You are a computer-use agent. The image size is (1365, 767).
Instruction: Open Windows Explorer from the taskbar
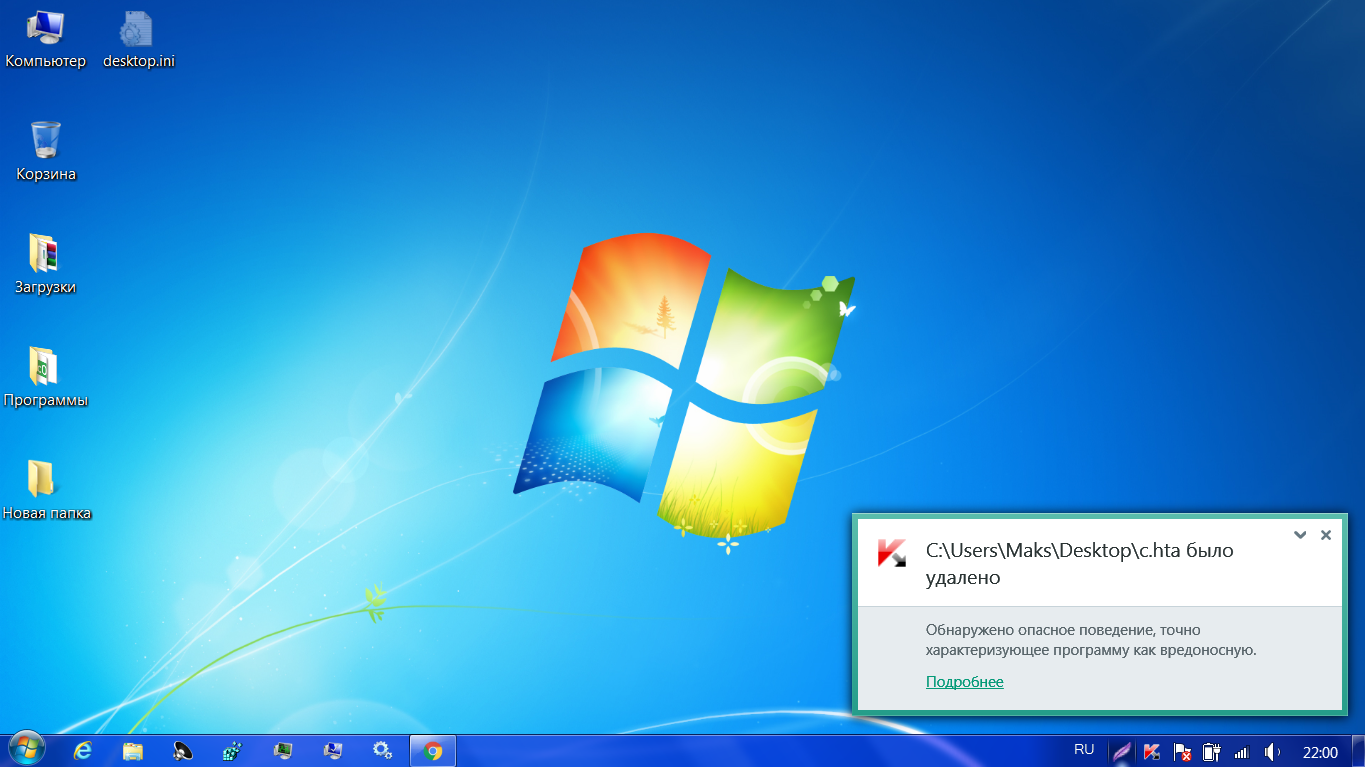133,751
